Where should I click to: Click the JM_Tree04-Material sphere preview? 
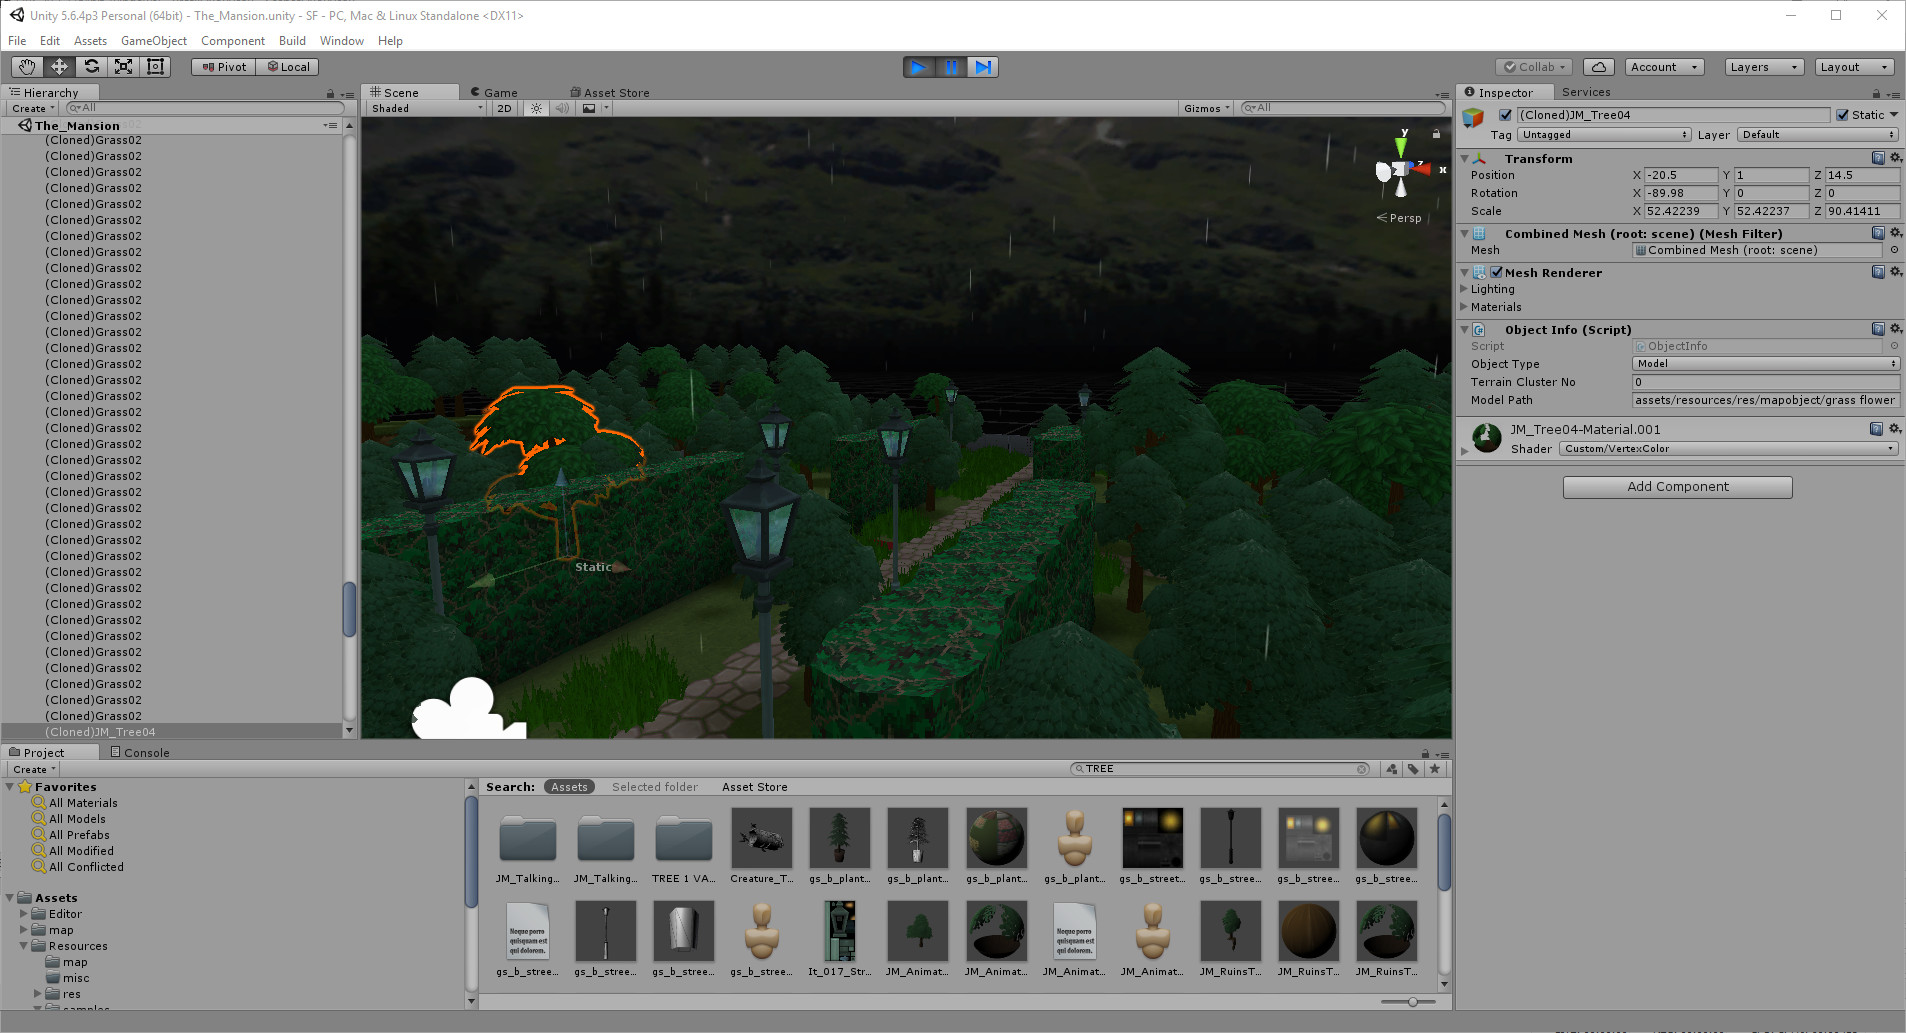[1486, 438]
